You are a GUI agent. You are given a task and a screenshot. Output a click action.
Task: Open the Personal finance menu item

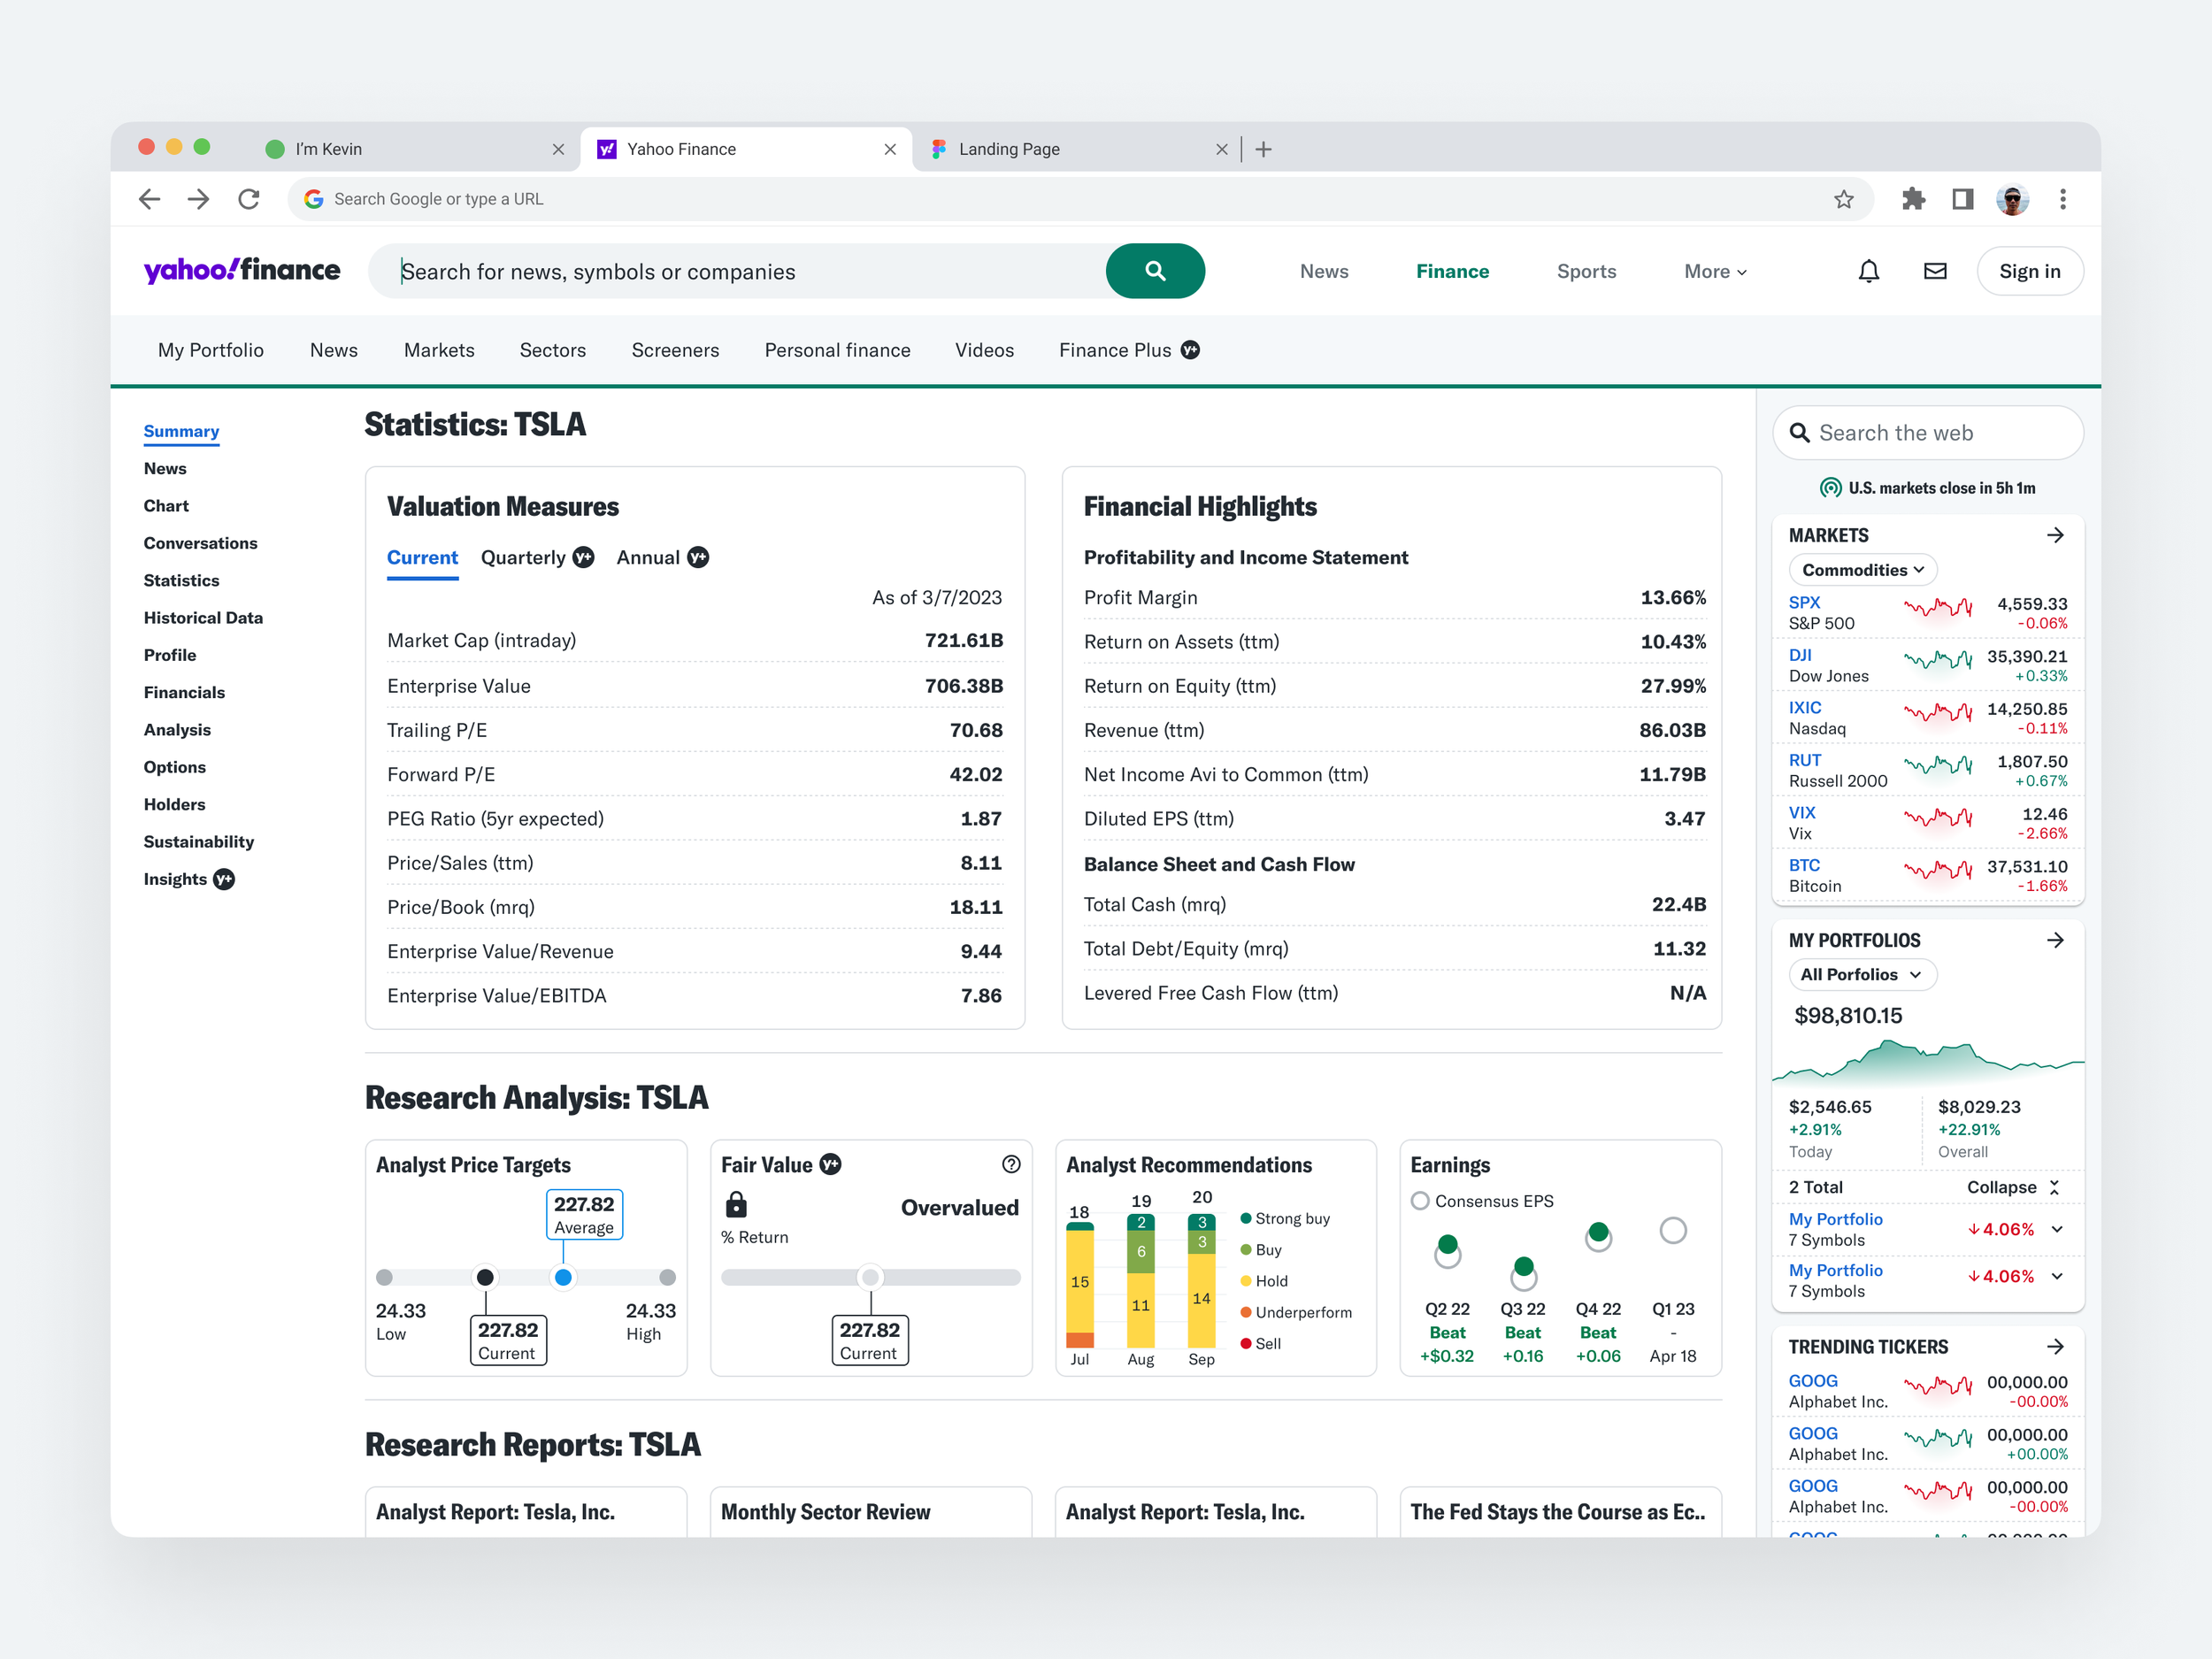(x=837, y=350)
